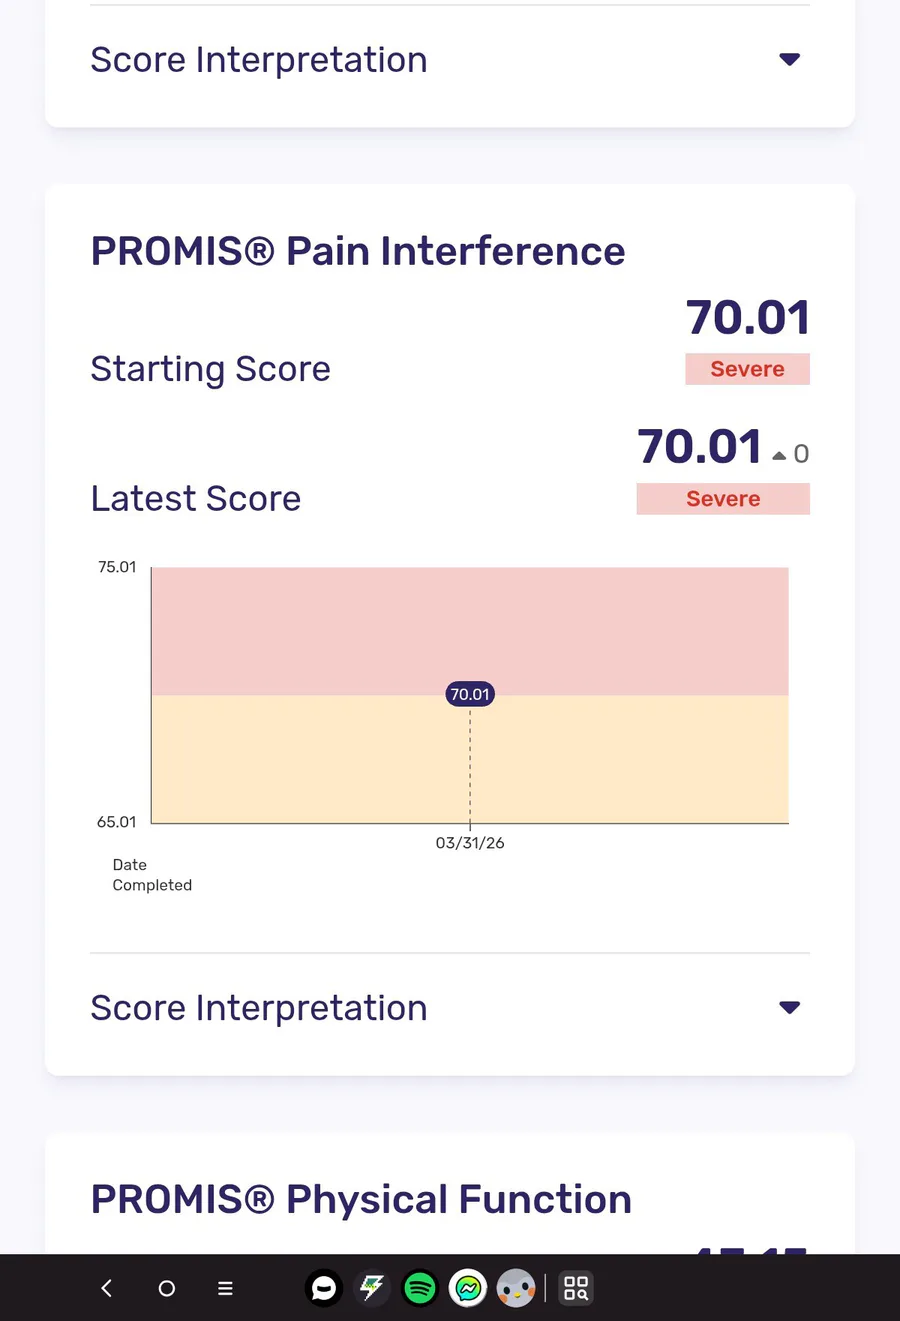Tap the PROMIS® Physical Function heading
The image size is (900, 1321).
(x=361, y=1199)
